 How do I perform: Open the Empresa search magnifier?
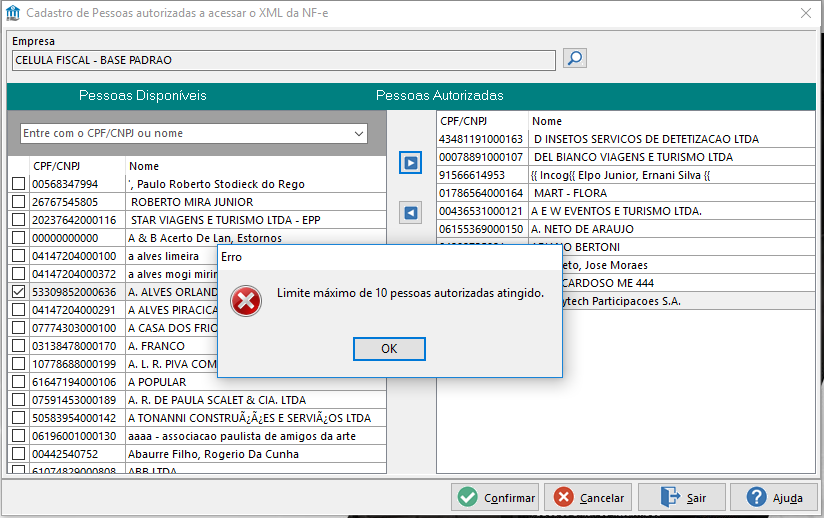click(x=575, y=58)
